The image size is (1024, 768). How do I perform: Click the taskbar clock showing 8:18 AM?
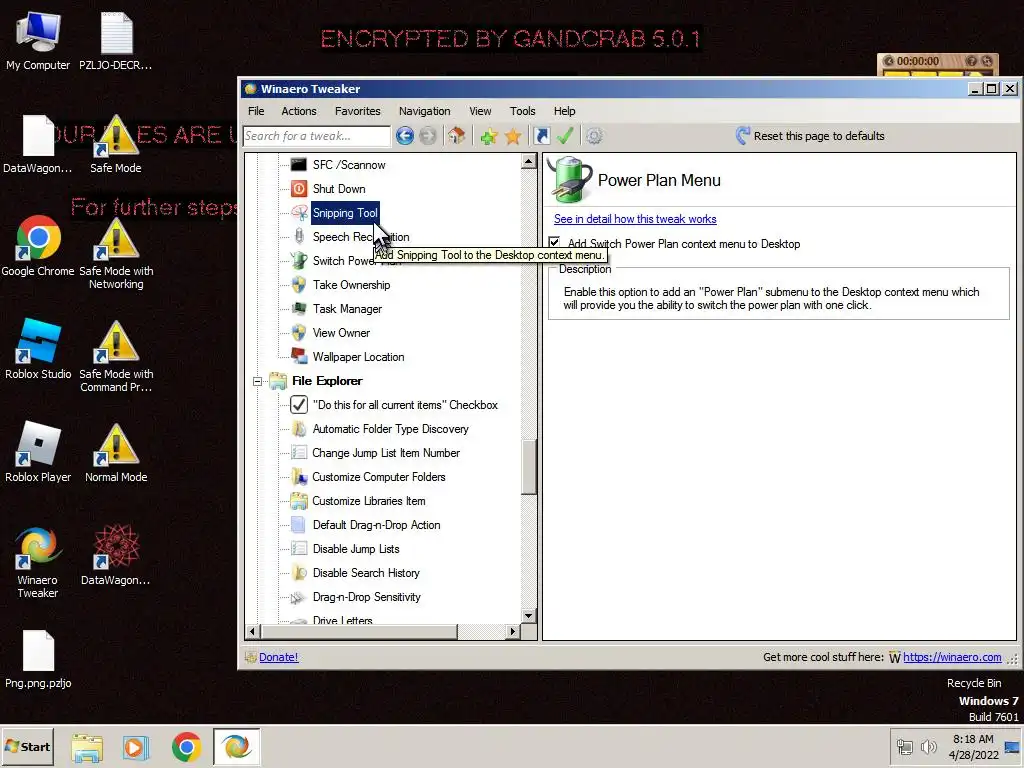click(973, 746)
